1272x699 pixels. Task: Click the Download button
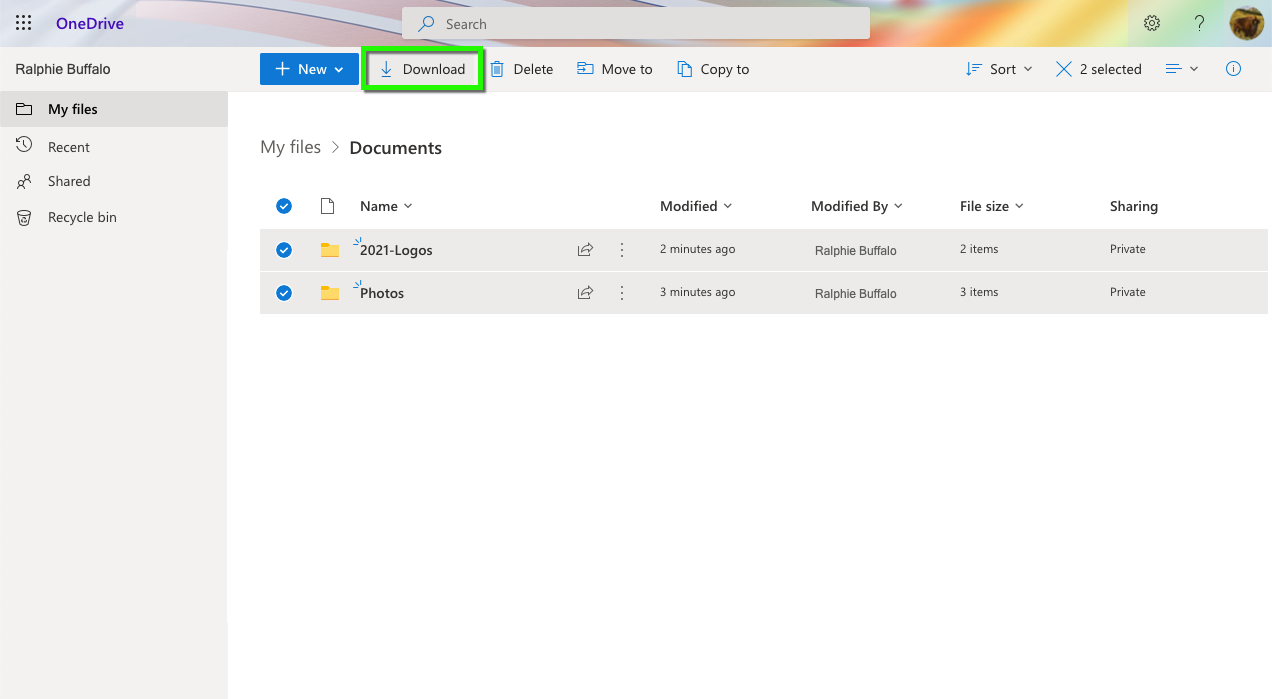tap(423, 69)
